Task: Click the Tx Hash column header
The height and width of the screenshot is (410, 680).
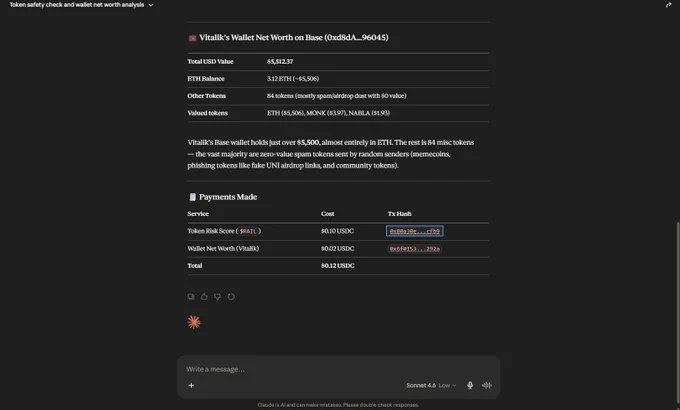Action: pos(399,214)
